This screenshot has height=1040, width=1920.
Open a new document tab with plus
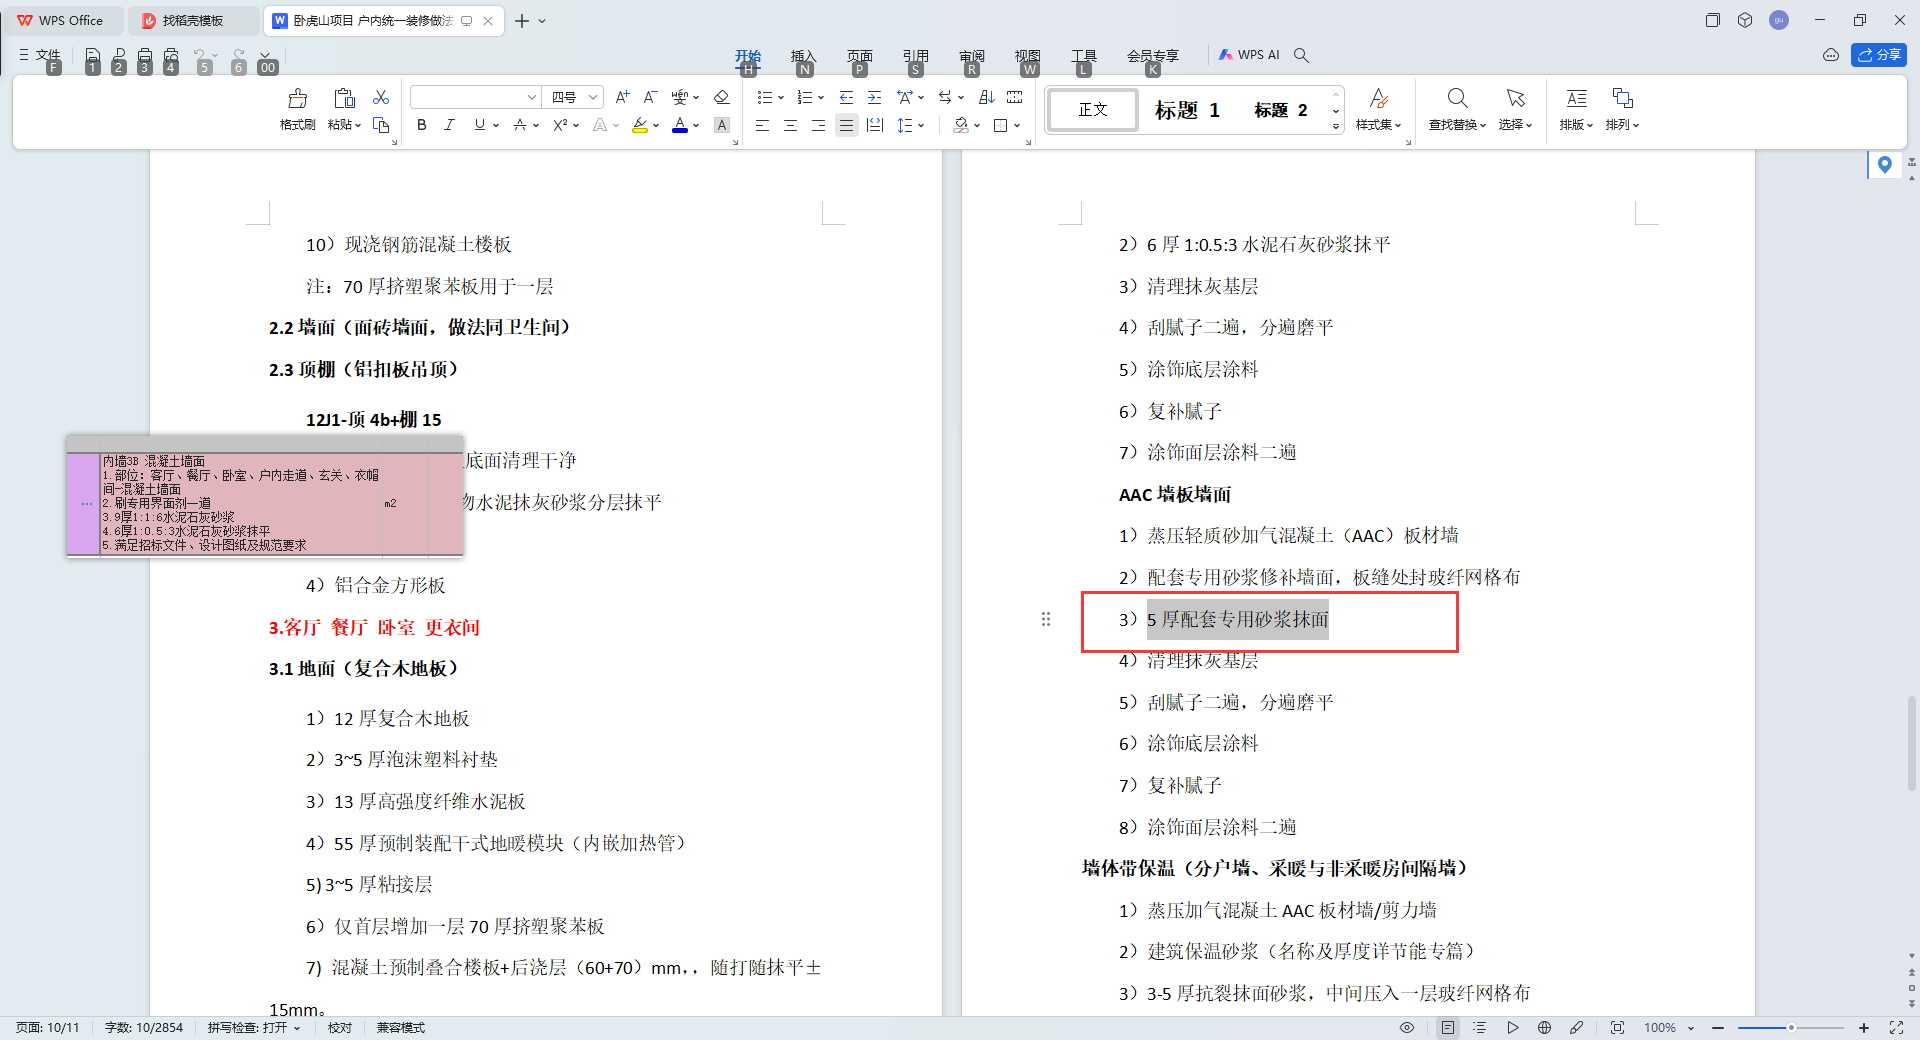522,20
